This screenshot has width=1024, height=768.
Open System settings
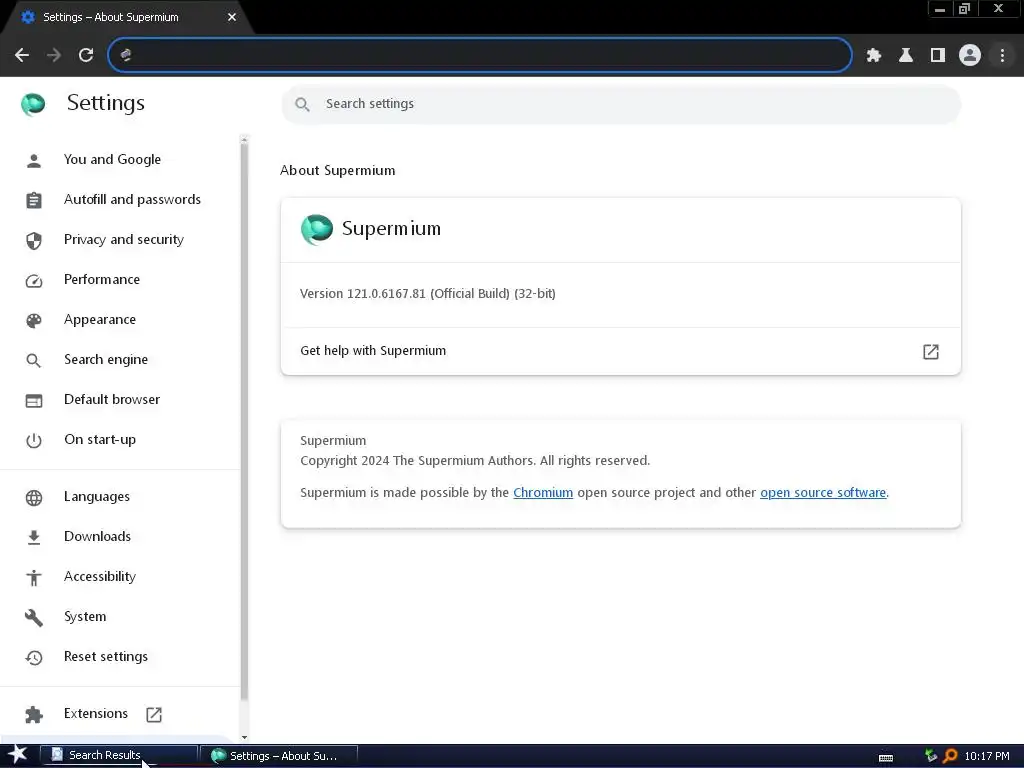85,616
